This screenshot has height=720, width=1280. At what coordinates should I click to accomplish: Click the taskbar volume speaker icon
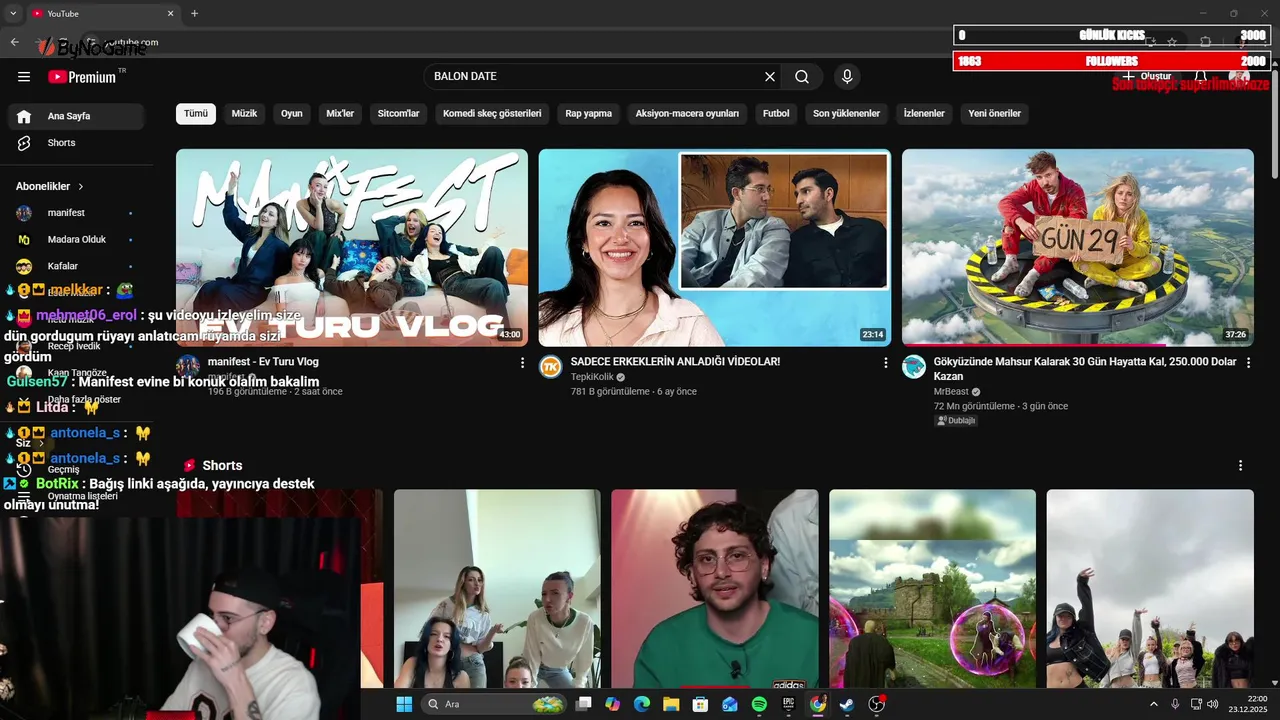1213,704
